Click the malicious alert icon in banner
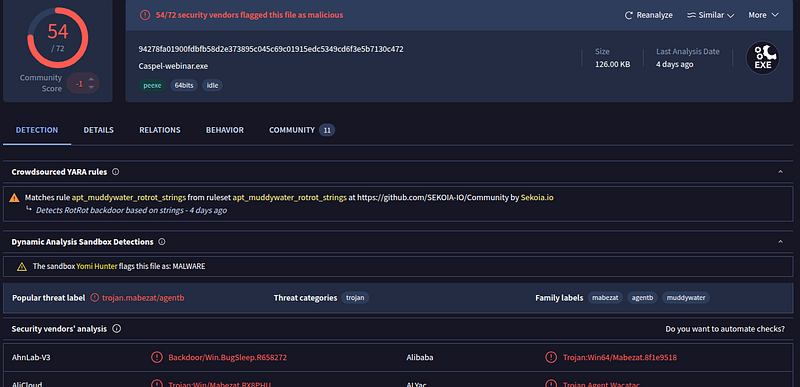This screenshot has height=387, width=800. 145,15
